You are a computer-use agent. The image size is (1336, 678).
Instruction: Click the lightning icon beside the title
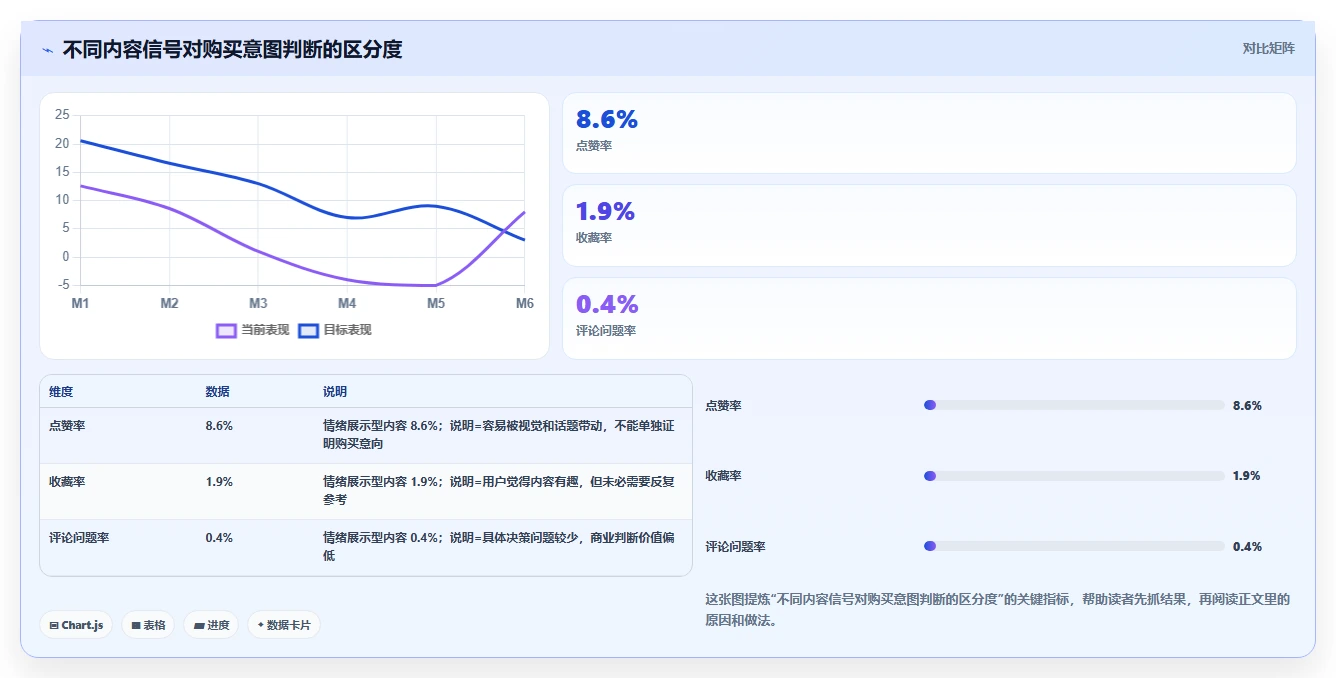click(x=47, y=50)
